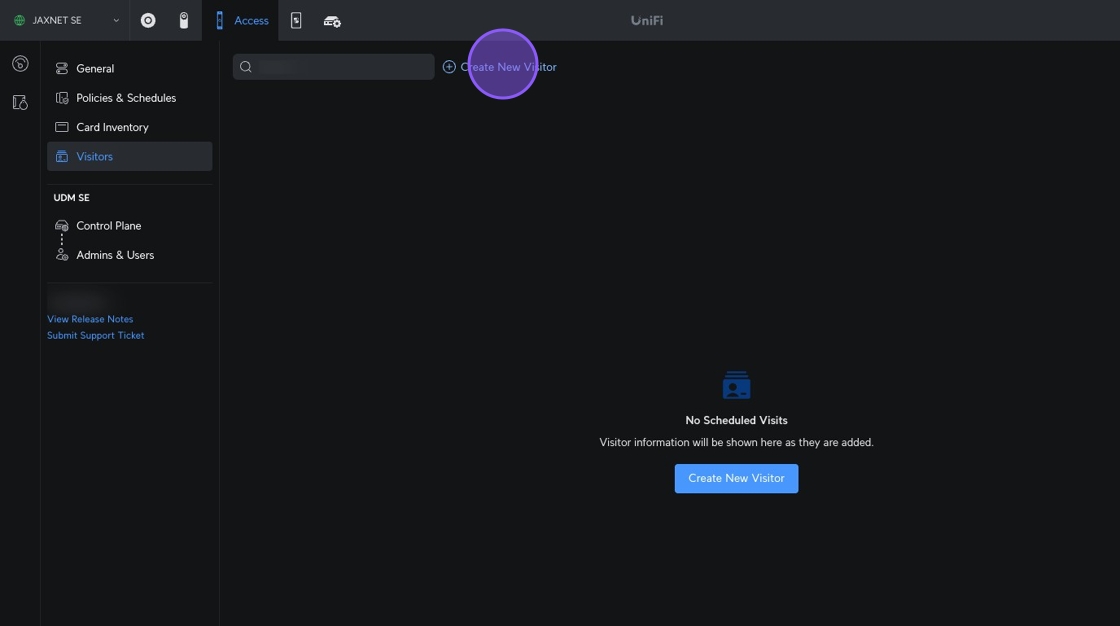The width and height of the screenshot is (1120, 626).
Task: Click the door policy icon in left rail
Action: [20, 102]
